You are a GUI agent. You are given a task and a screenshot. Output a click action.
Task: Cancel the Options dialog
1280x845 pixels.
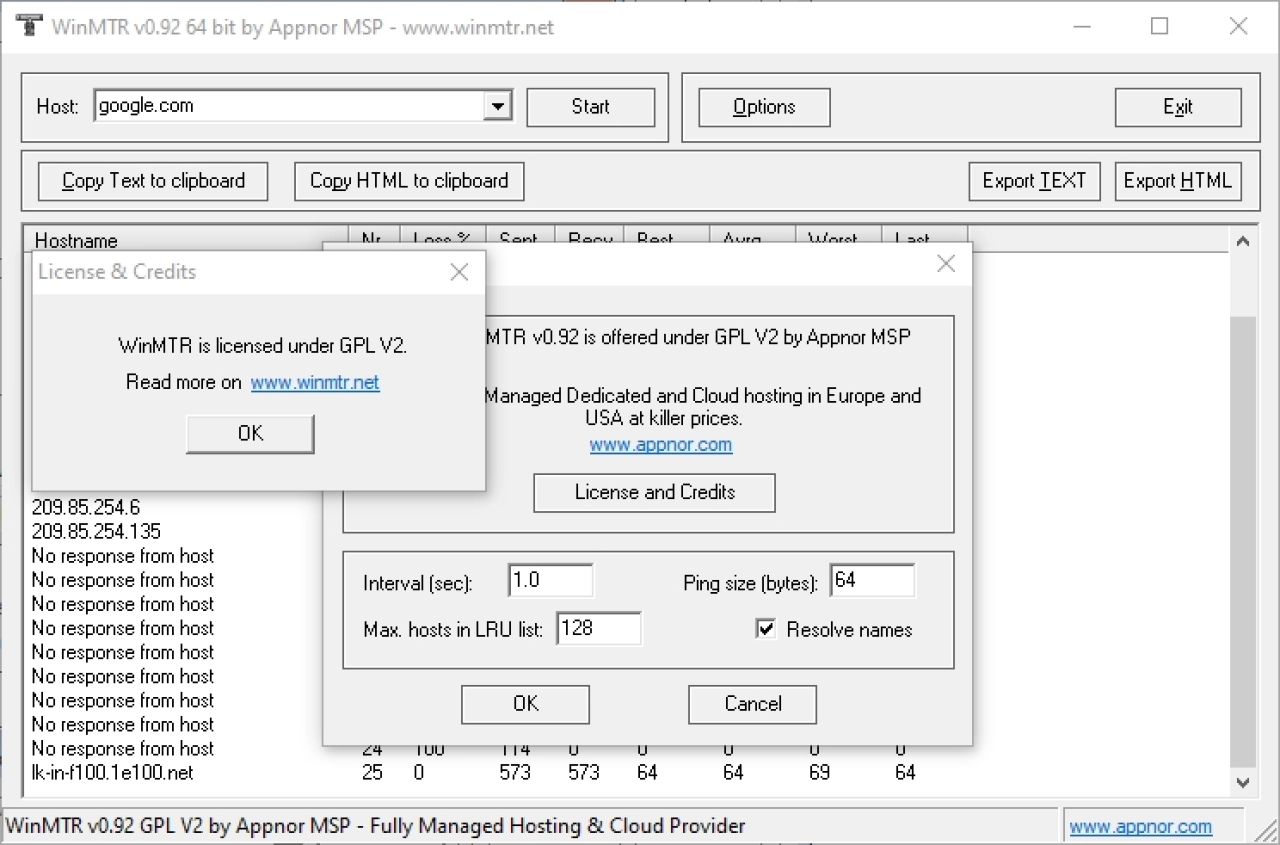[x=752, y=704]
